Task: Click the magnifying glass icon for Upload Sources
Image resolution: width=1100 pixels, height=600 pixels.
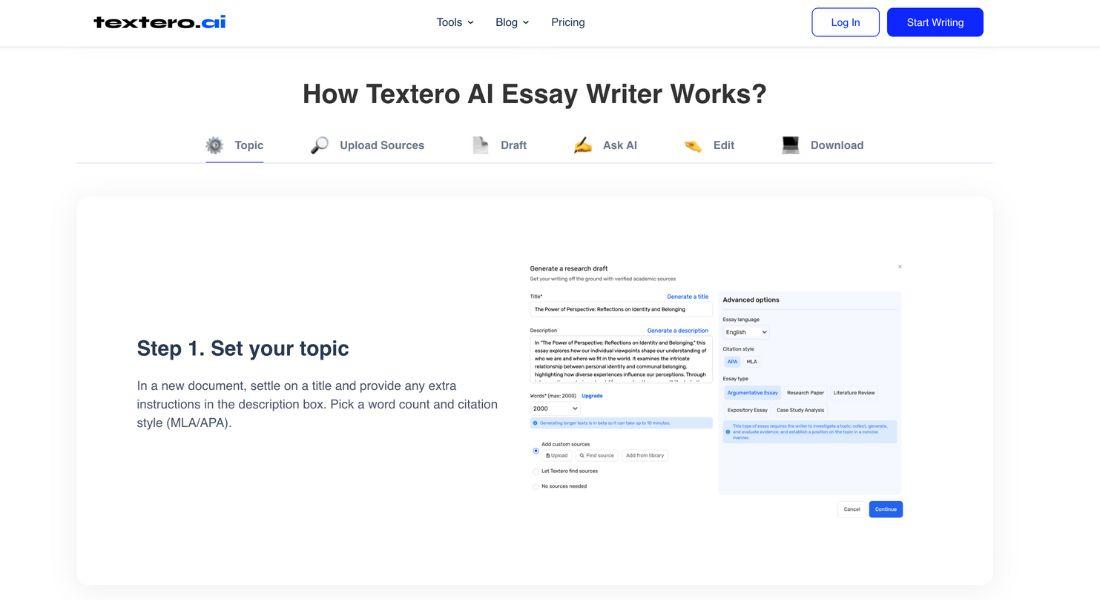Action: click(x=320, y=145)
